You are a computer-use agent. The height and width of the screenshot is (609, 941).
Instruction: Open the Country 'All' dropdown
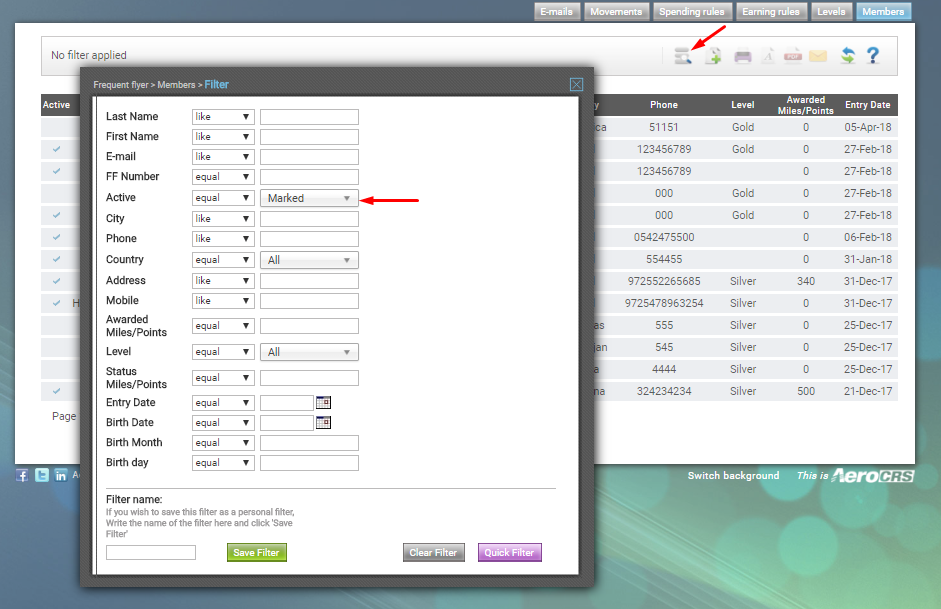click(309, 260)
